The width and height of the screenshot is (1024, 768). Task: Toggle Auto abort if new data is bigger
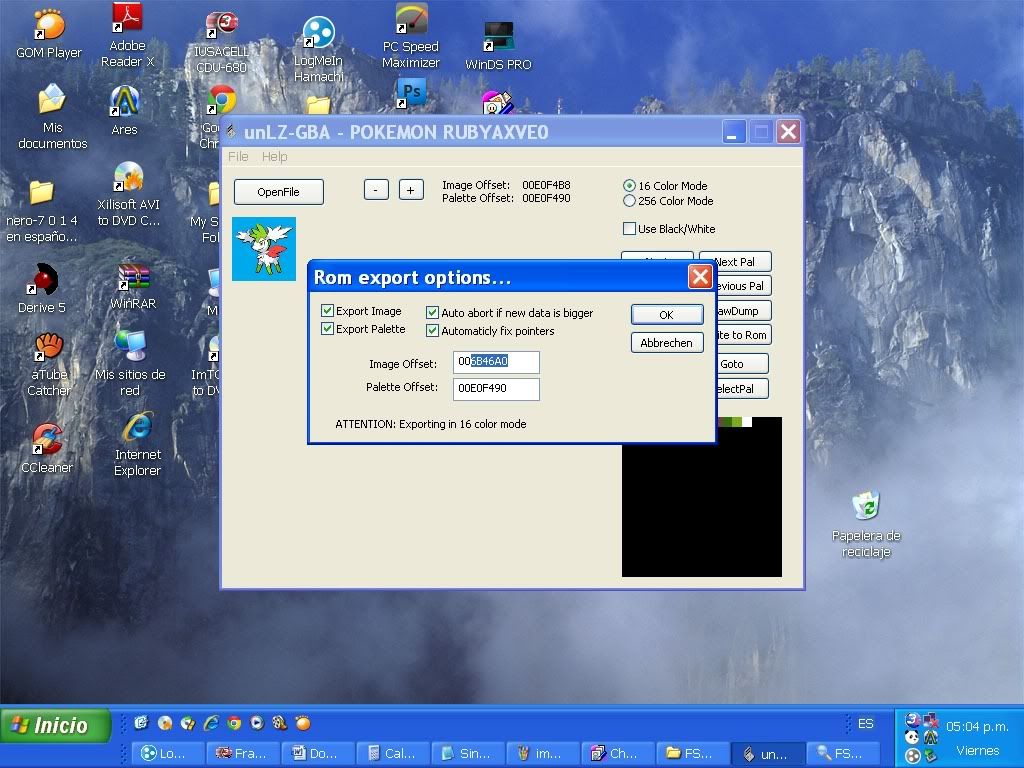click(432, 312)
